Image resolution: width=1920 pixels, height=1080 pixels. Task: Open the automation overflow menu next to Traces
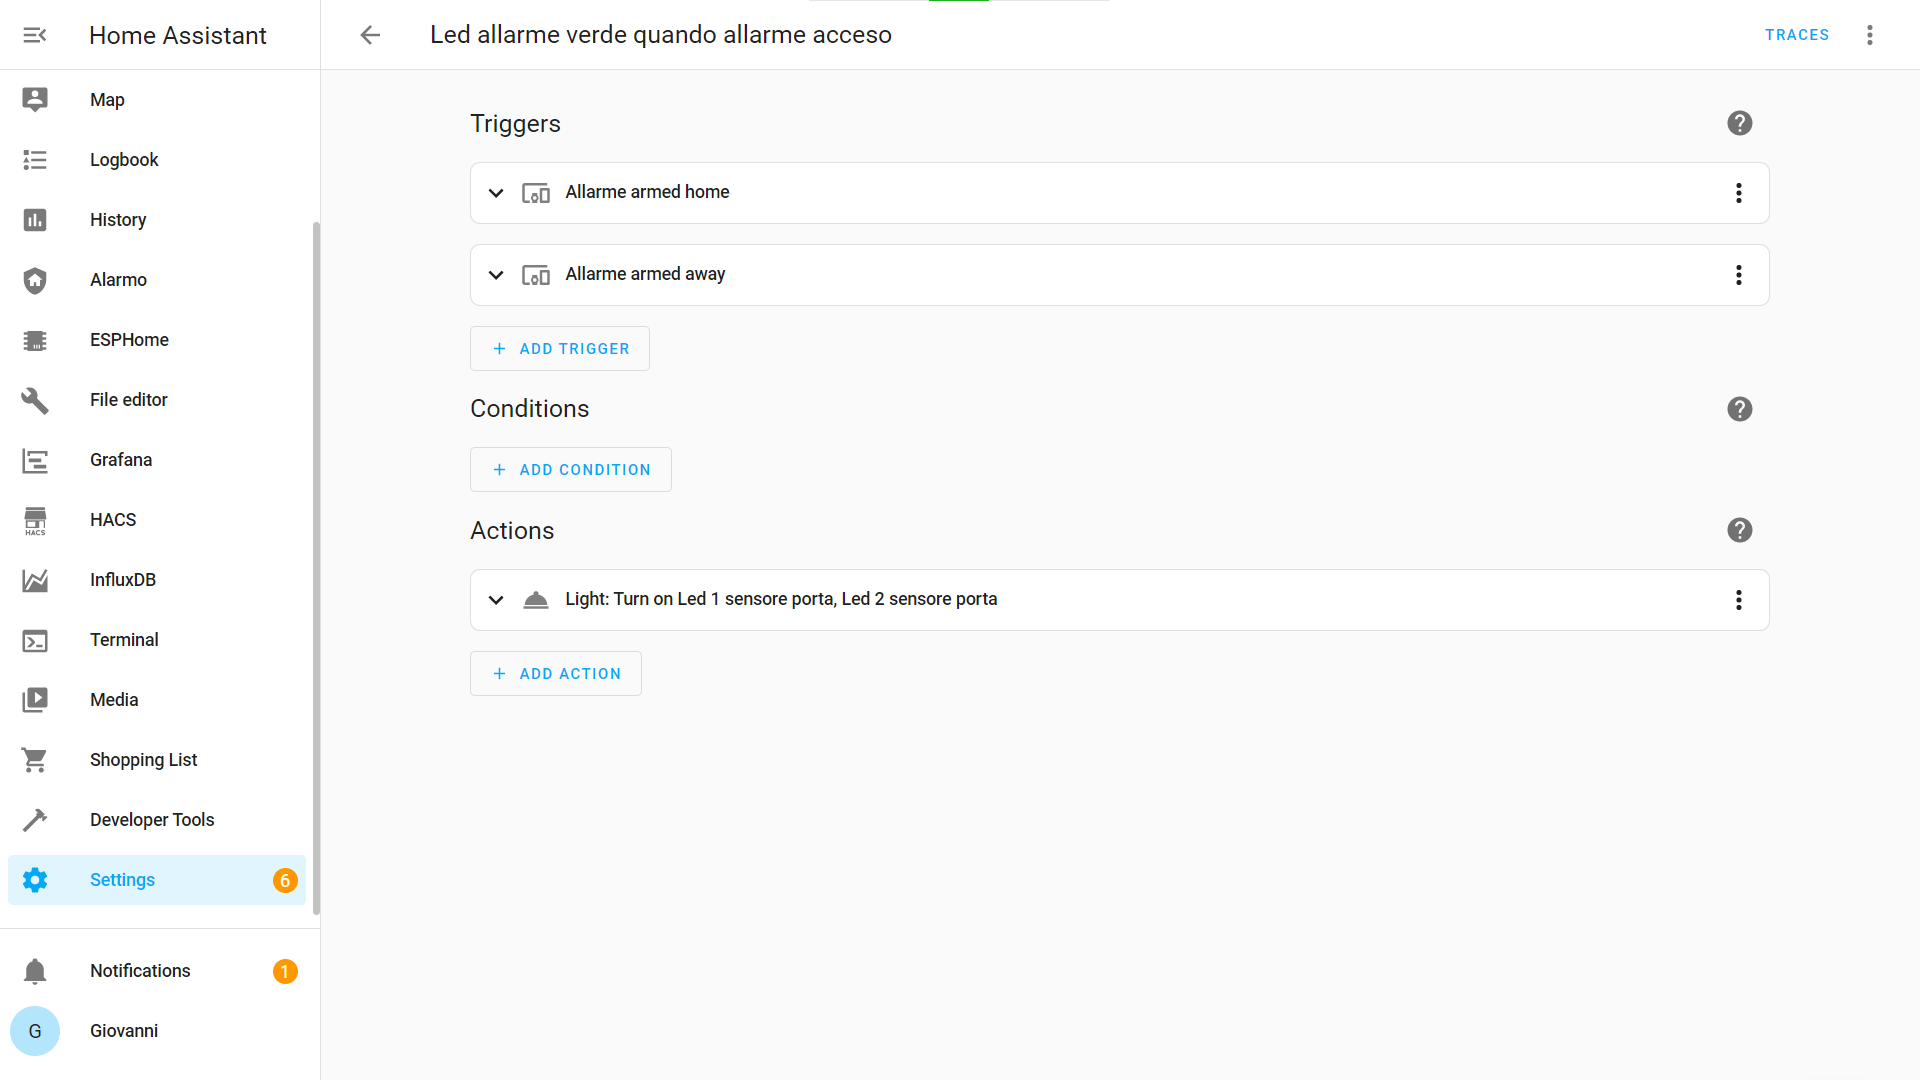1869,35
